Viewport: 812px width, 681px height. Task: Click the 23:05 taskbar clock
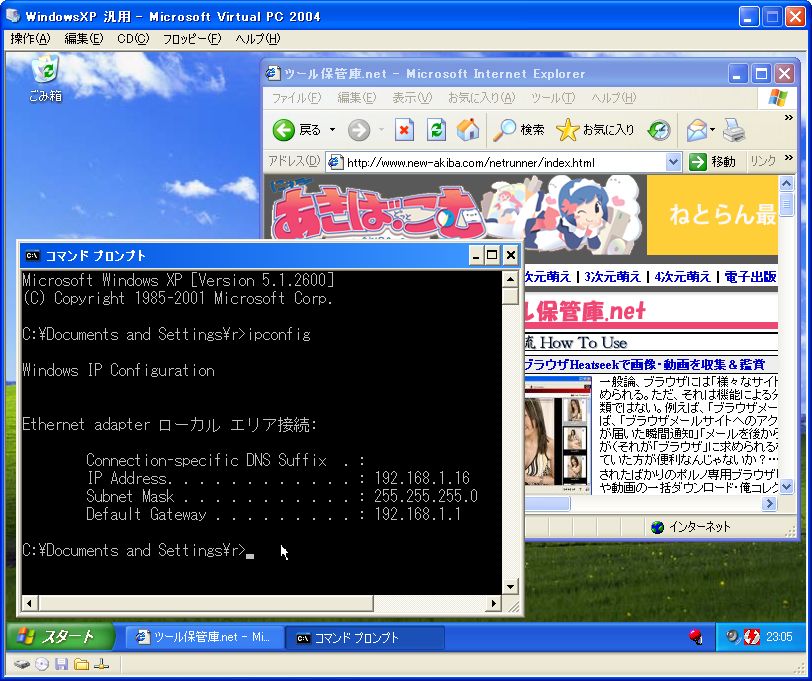pos(778,637)
